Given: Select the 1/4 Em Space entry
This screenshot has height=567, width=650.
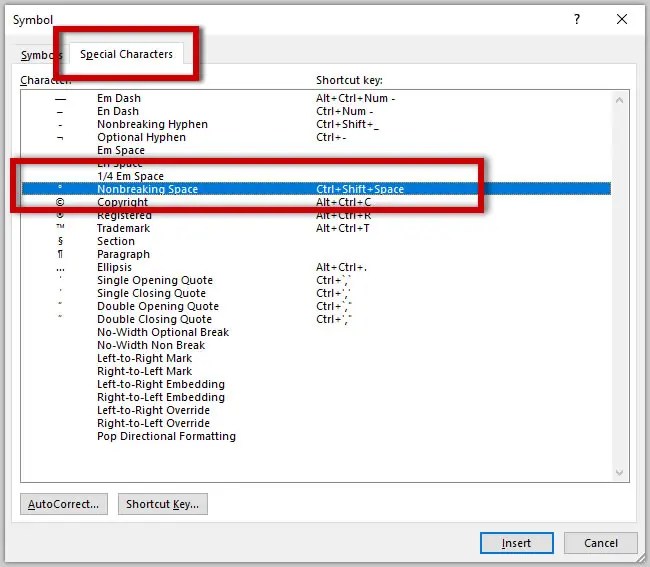Looking at the screenshot, I should 316,176.
